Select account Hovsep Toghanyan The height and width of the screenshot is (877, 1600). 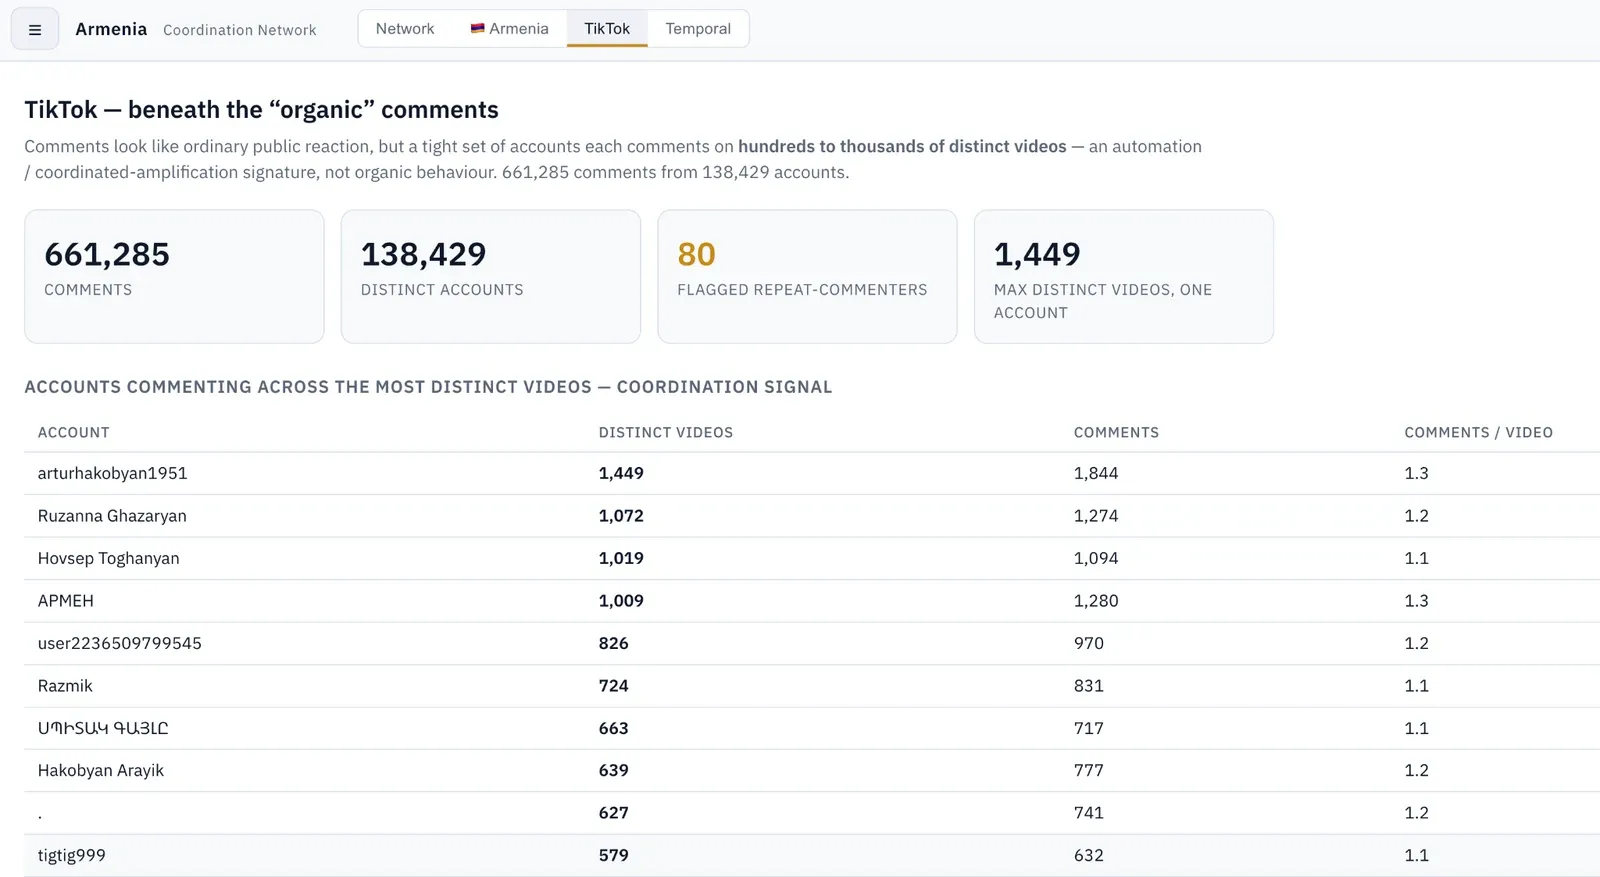click(x=109, y=558)
